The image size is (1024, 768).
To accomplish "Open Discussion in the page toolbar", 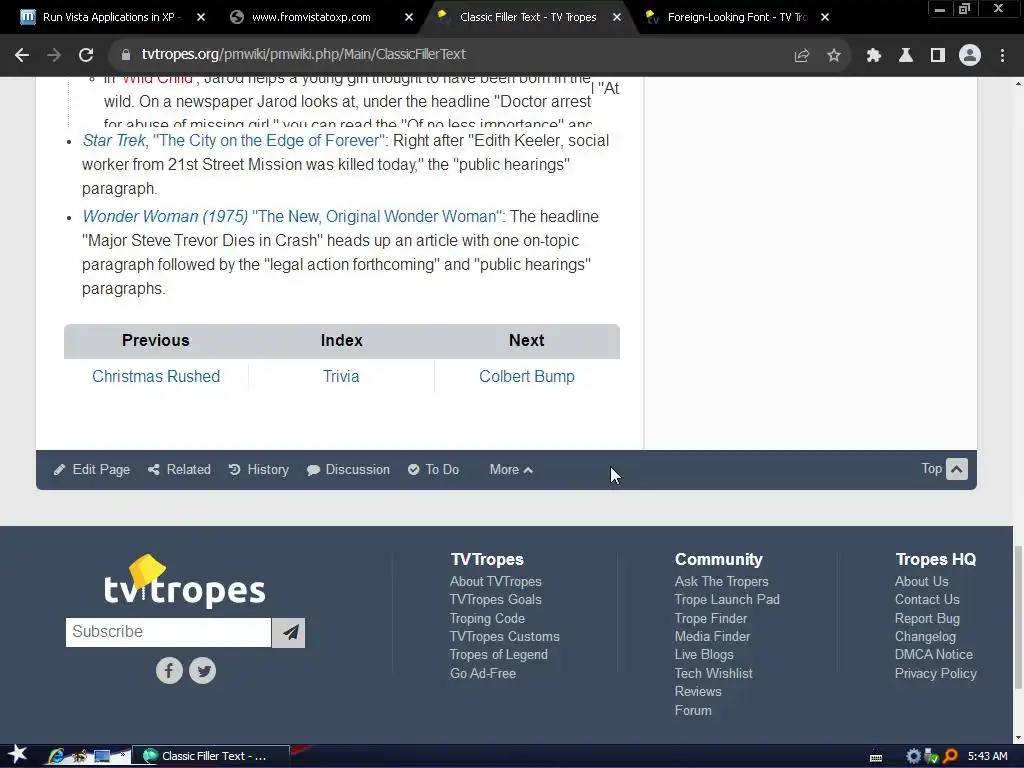I will [349, 470].
